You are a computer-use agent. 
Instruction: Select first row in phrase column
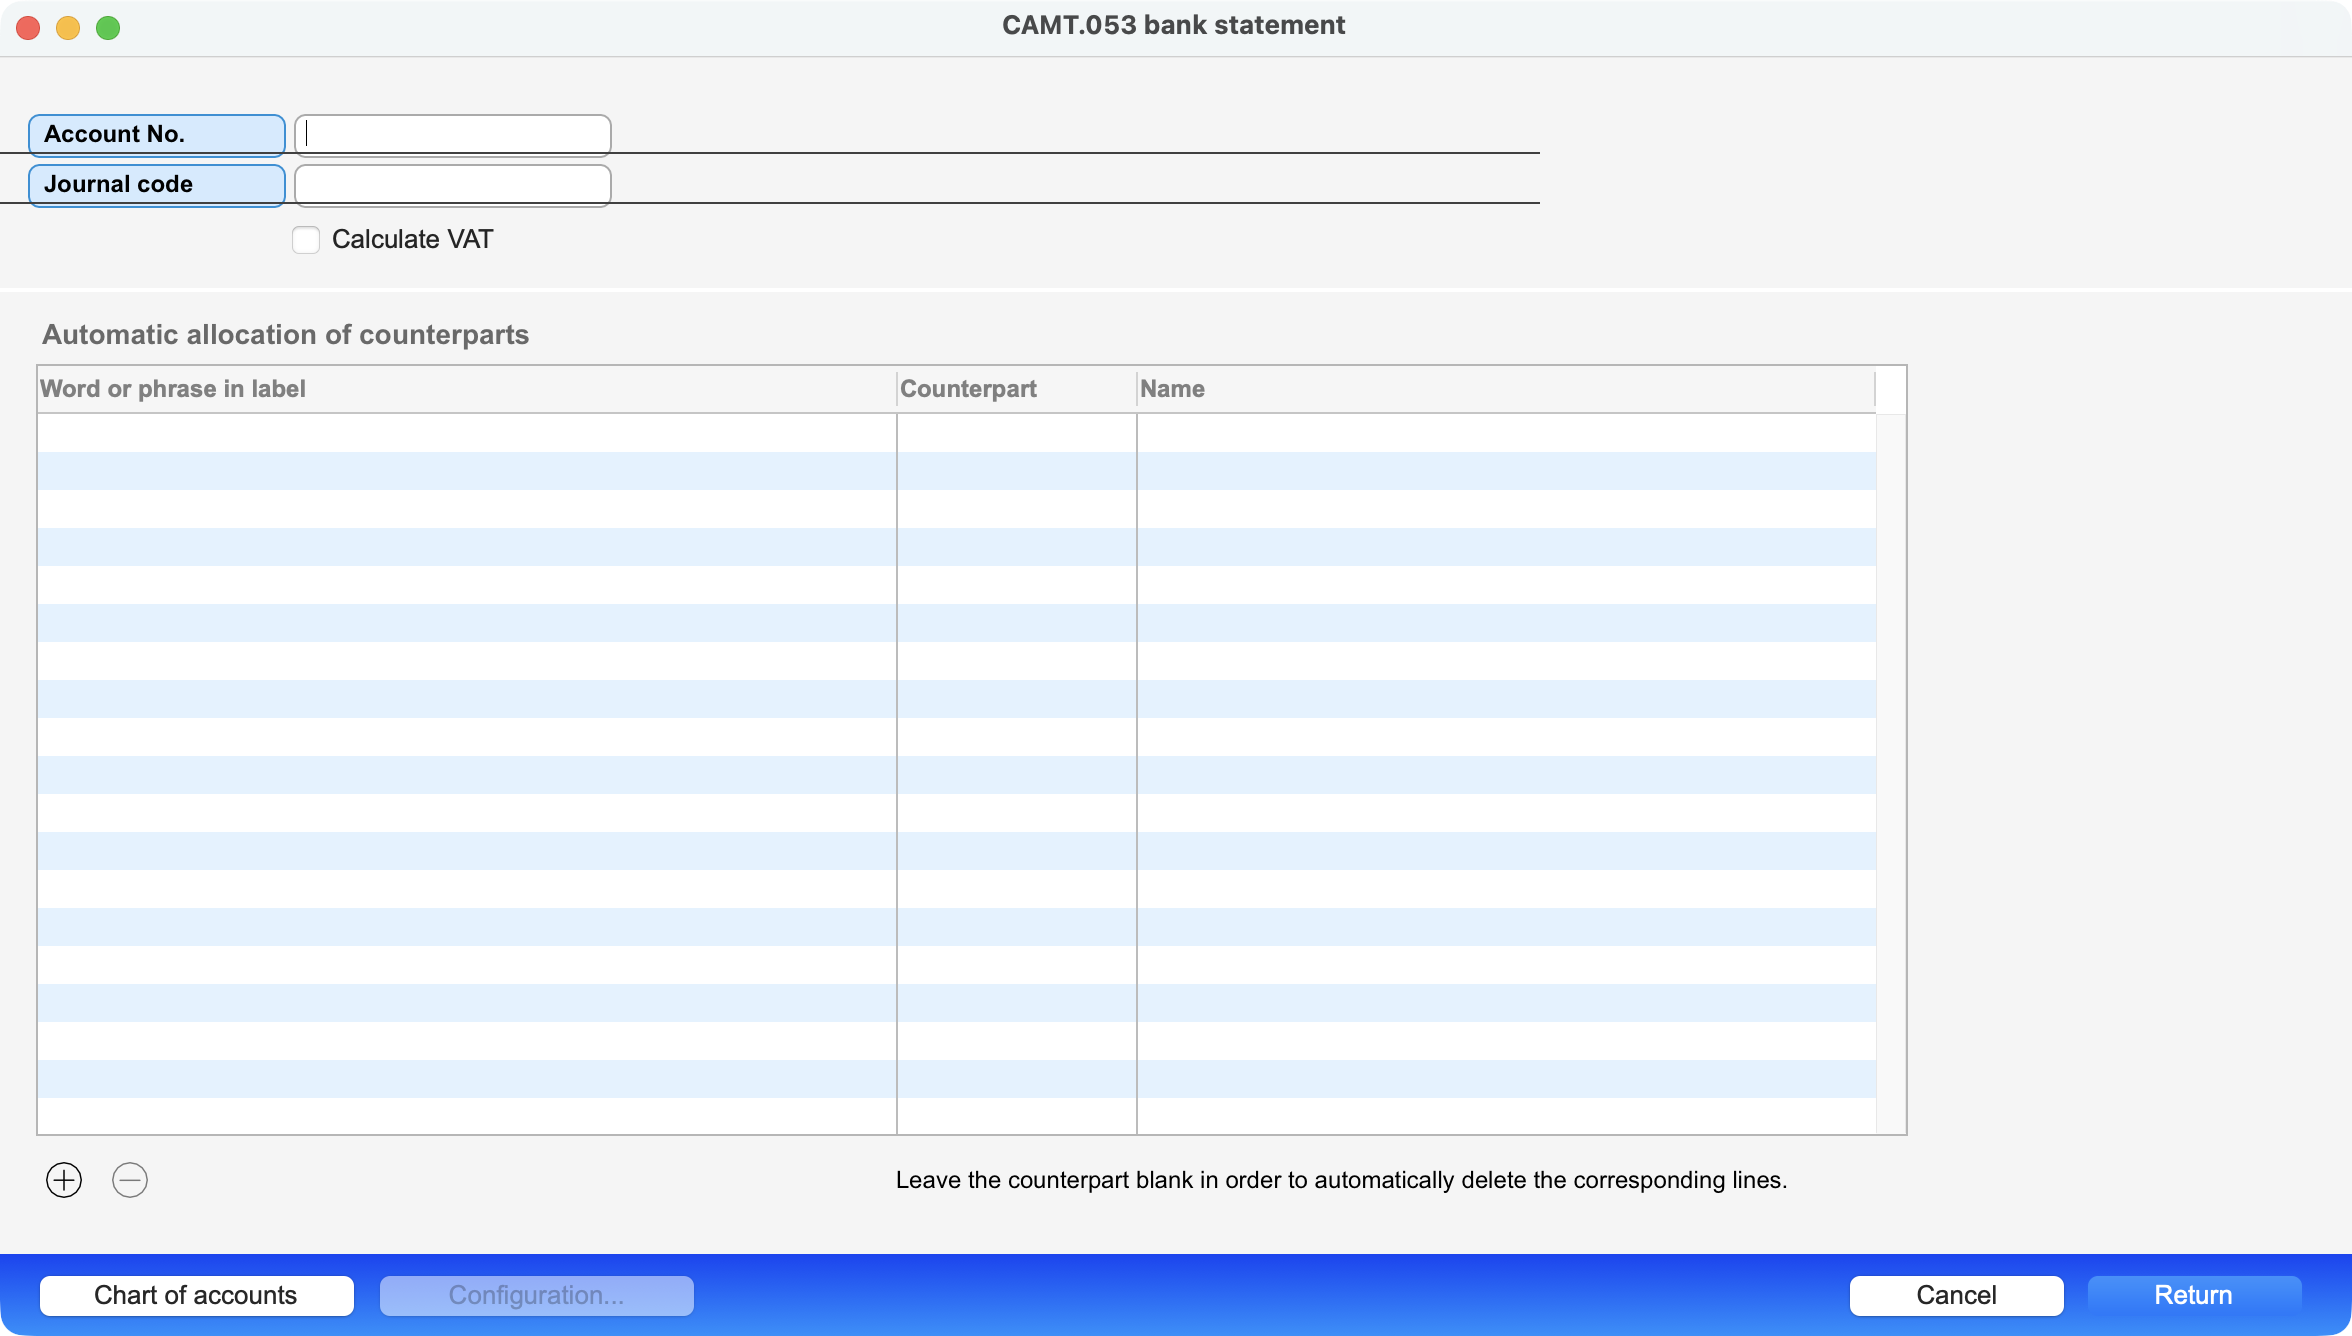pyautogui.click(x=466, y=433)
